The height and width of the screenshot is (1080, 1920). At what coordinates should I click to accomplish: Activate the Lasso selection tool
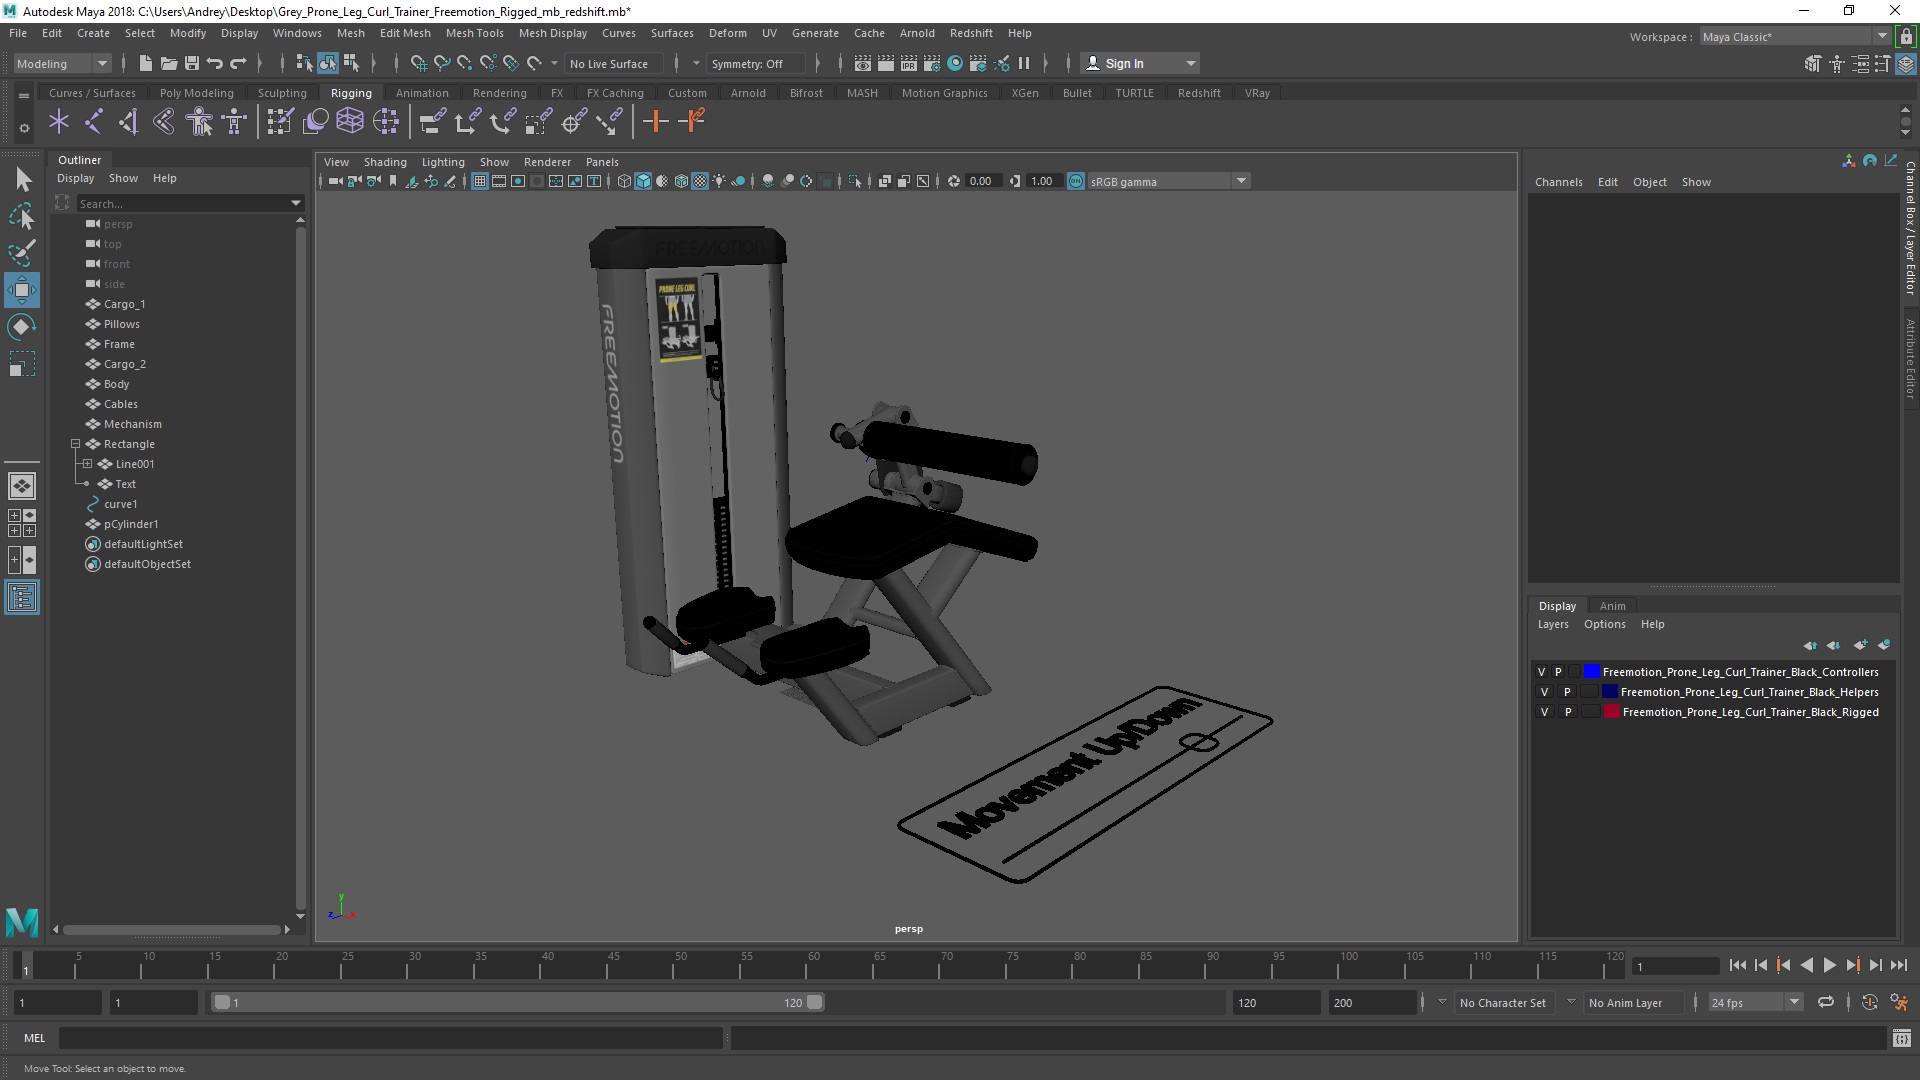tap(22, 217)
